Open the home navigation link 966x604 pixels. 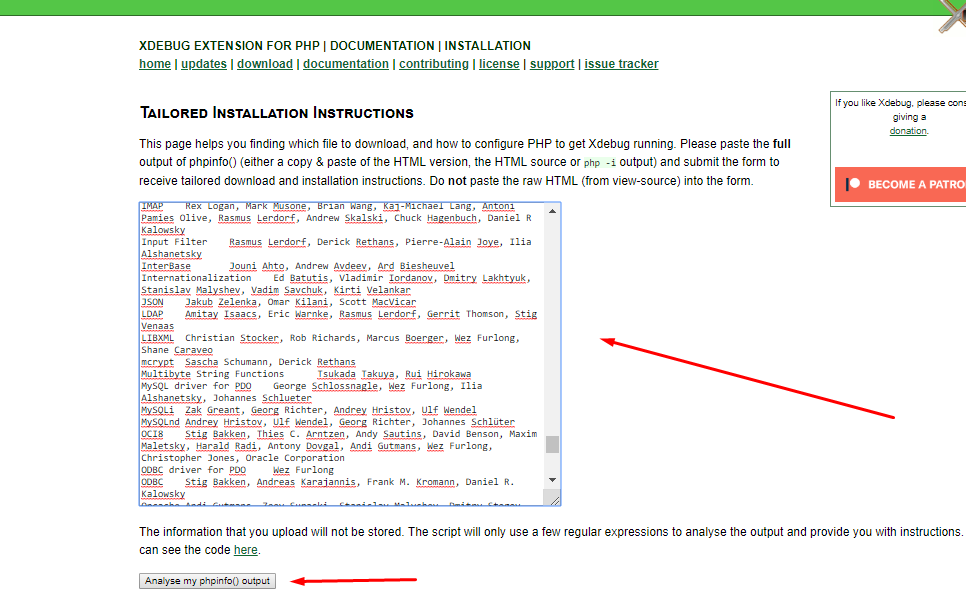pos(155,64)
